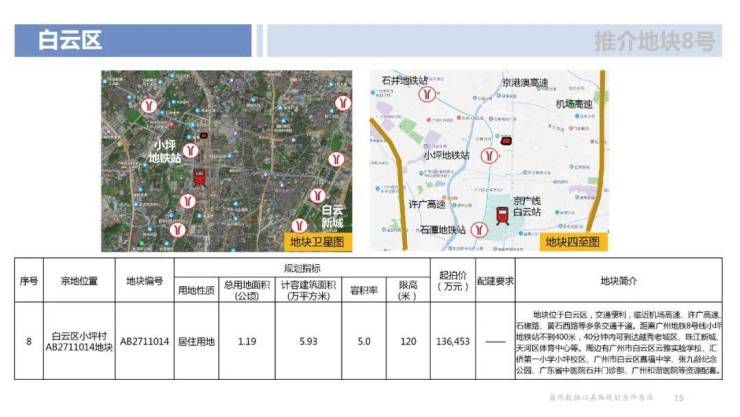Screen dimensions: 740x417
Task: Click the red train icon beside 京广线白云站
Action: tap(502, 216)
